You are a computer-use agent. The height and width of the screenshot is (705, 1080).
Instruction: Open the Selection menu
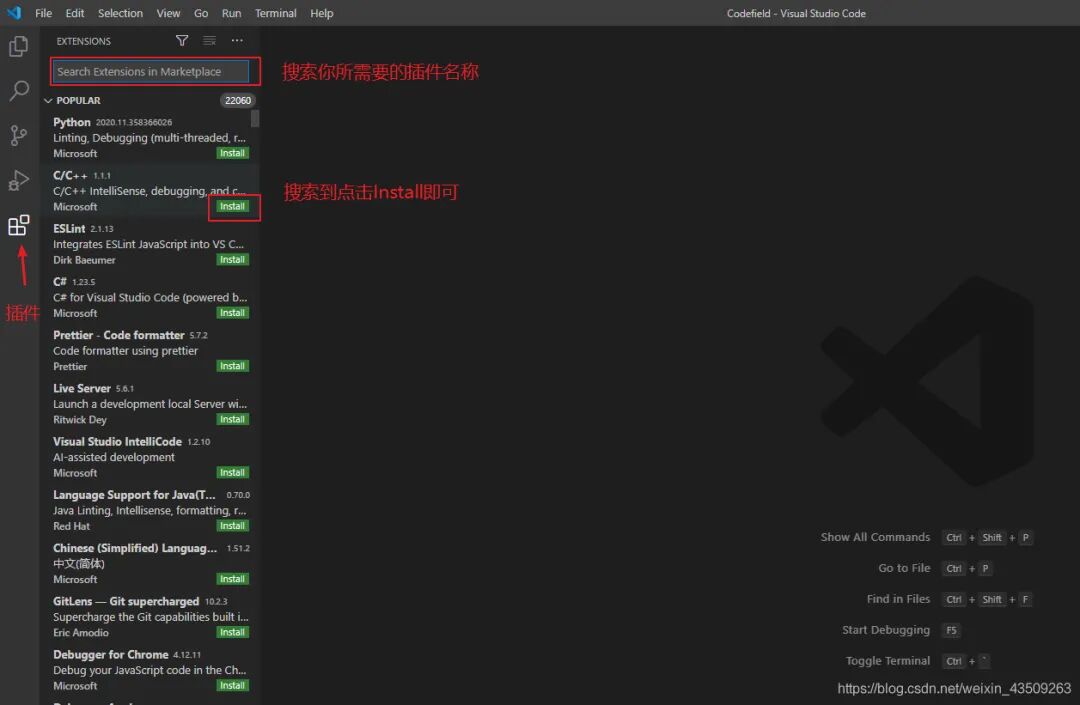120,13
